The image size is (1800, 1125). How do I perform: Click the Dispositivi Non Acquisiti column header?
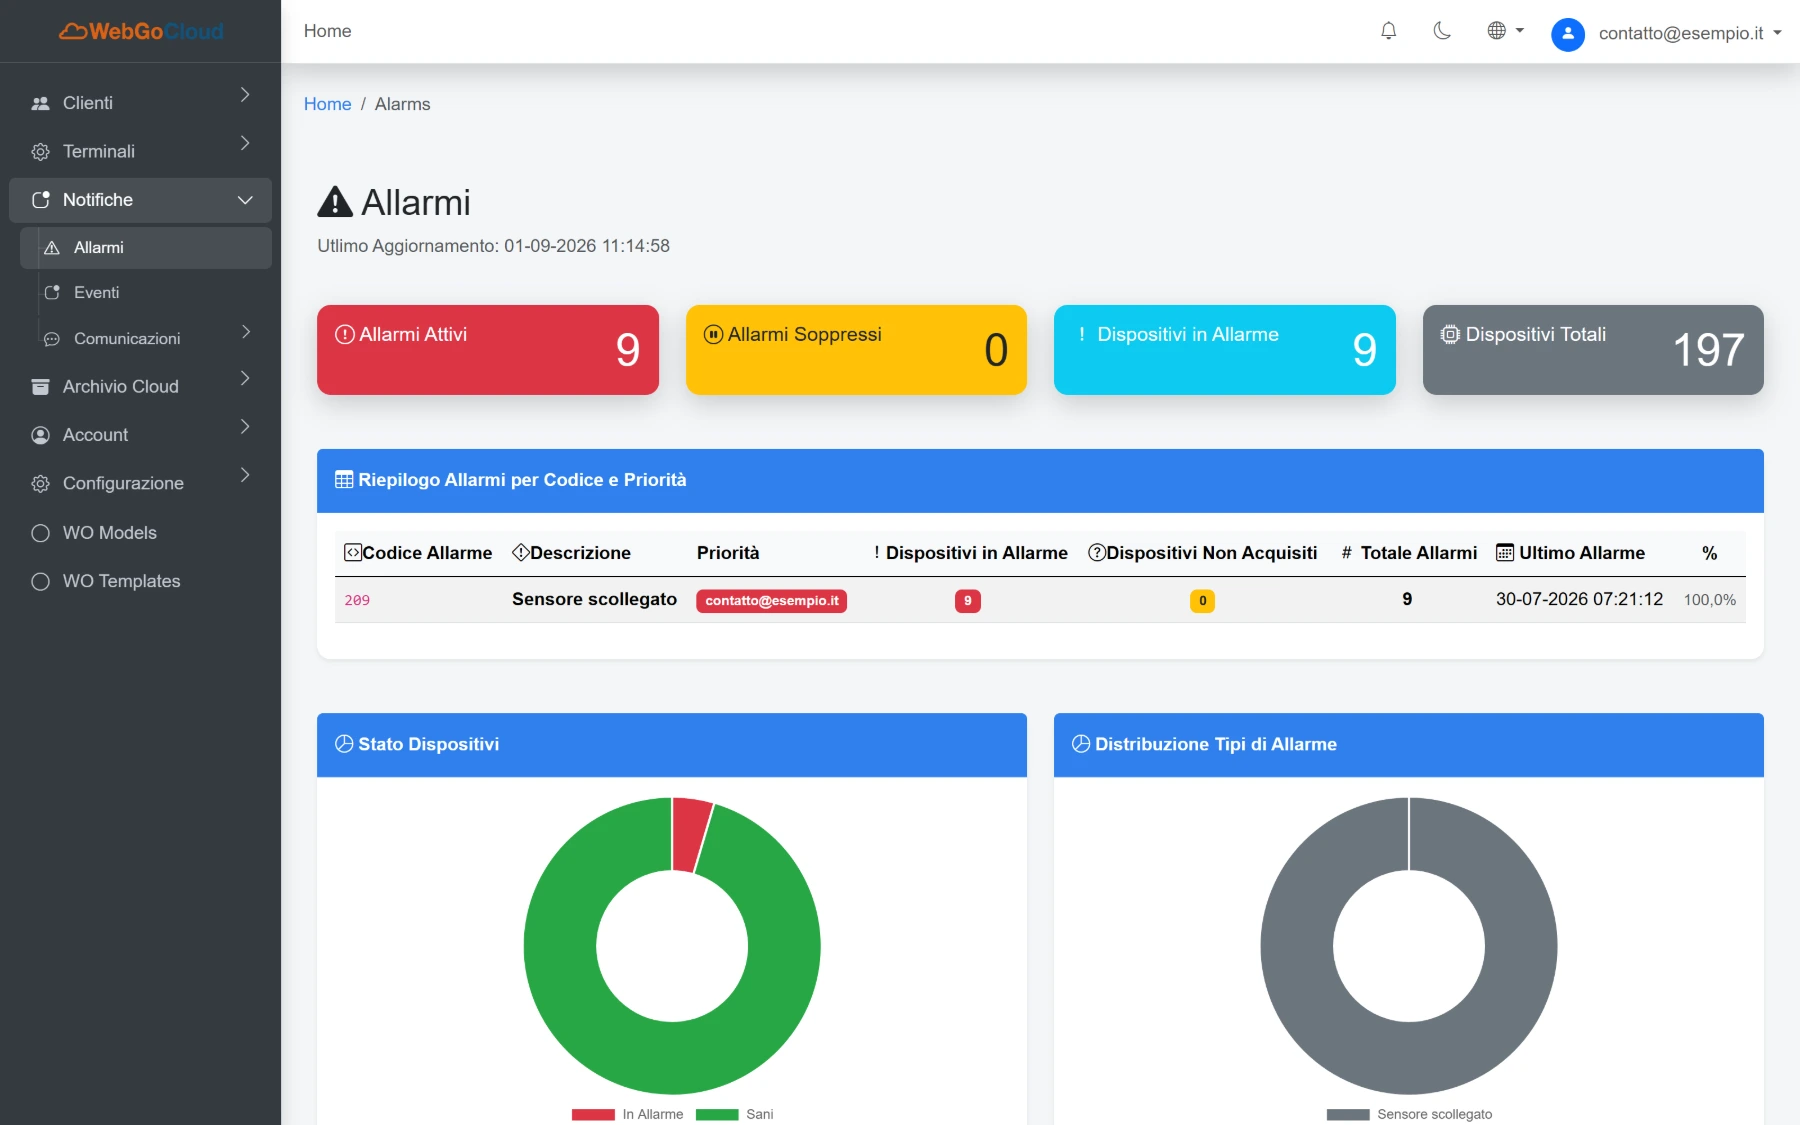1202,553
